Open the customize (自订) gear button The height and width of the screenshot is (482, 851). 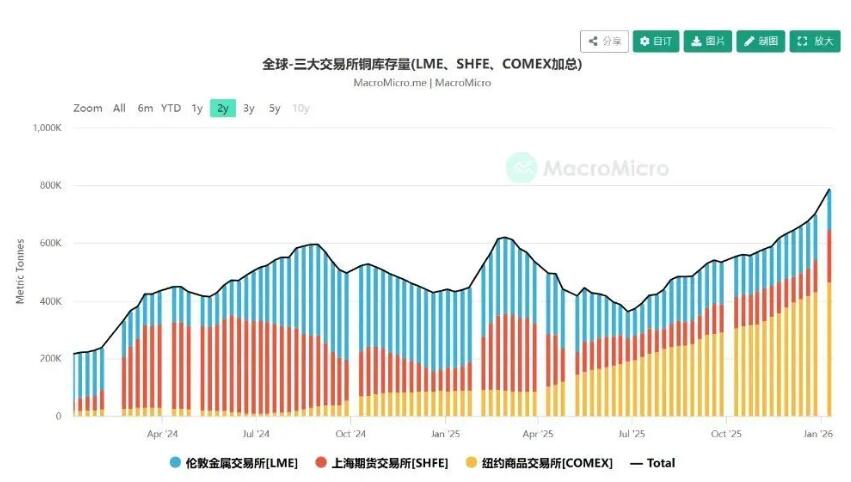pyautogui.click(x=656, y=41)
